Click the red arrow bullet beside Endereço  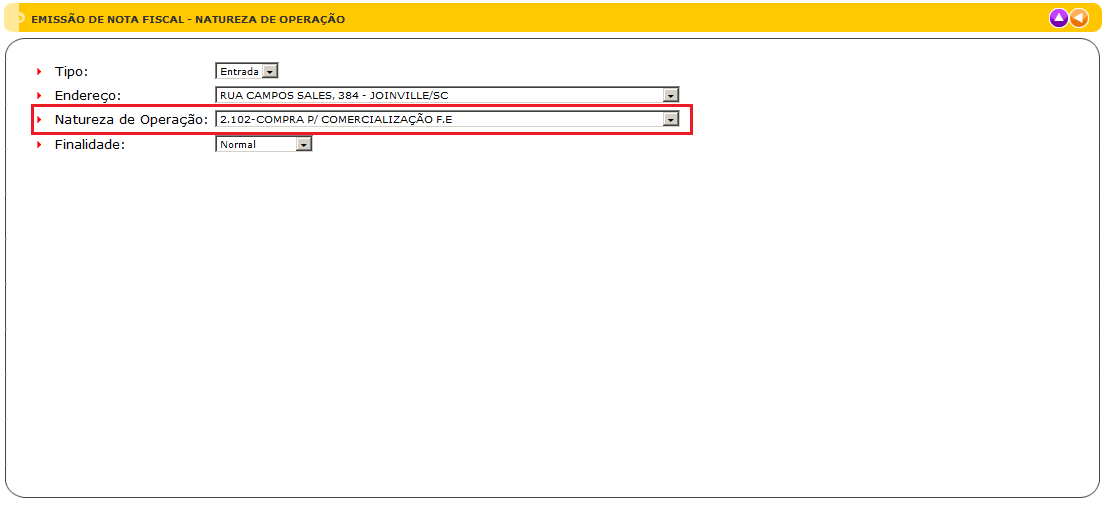(40, 96)
